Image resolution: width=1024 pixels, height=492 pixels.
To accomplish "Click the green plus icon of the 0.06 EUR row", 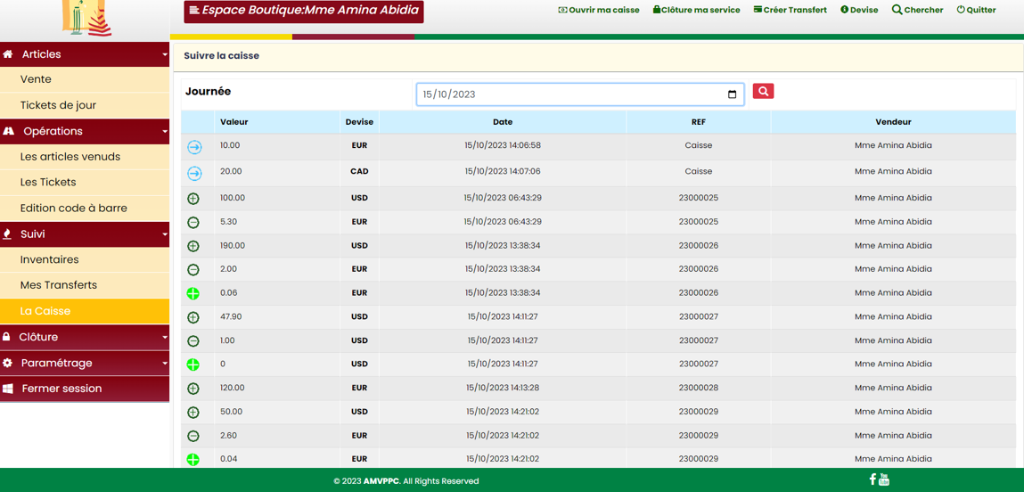I will click(193, 294).
